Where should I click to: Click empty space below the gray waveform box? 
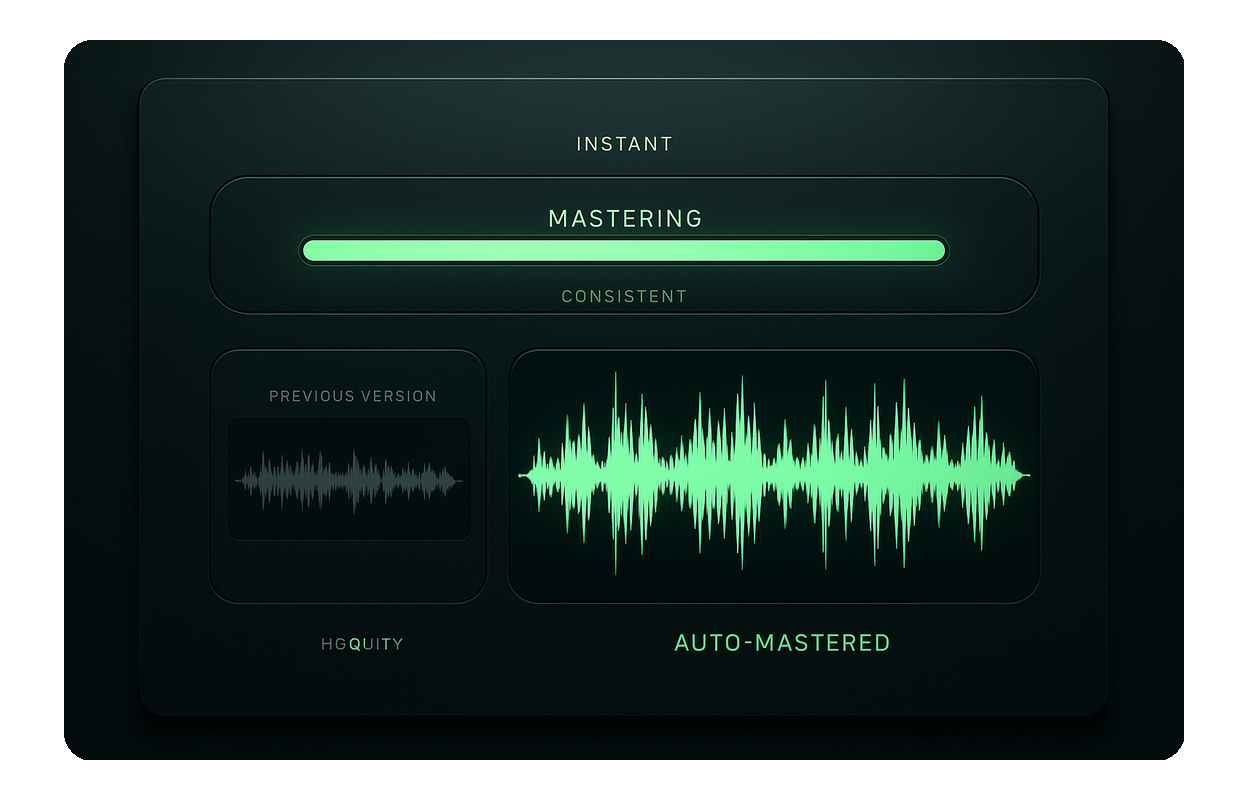point(348,570)
